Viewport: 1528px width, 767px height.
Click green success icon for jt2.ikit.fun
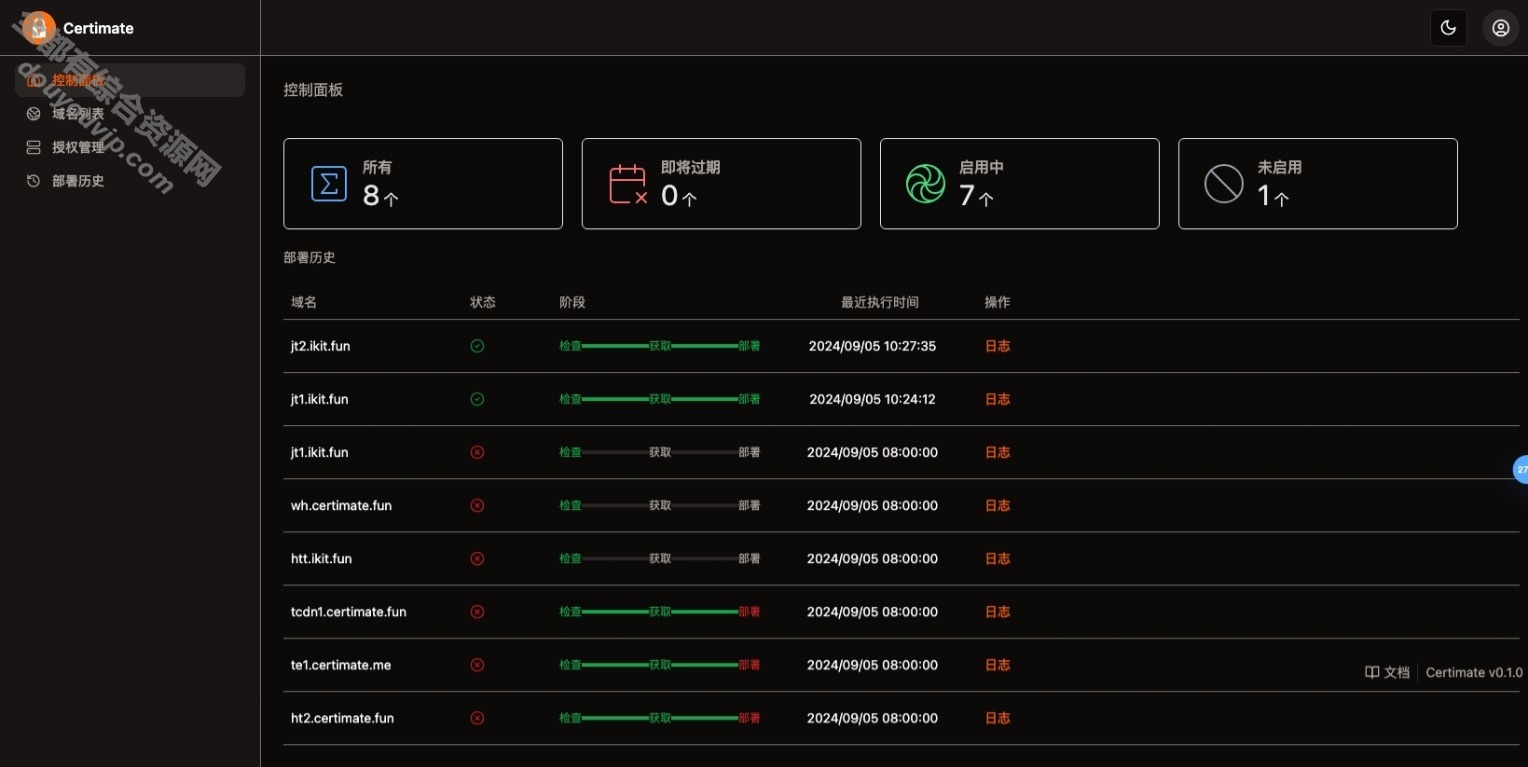click(x=477, y=346)
